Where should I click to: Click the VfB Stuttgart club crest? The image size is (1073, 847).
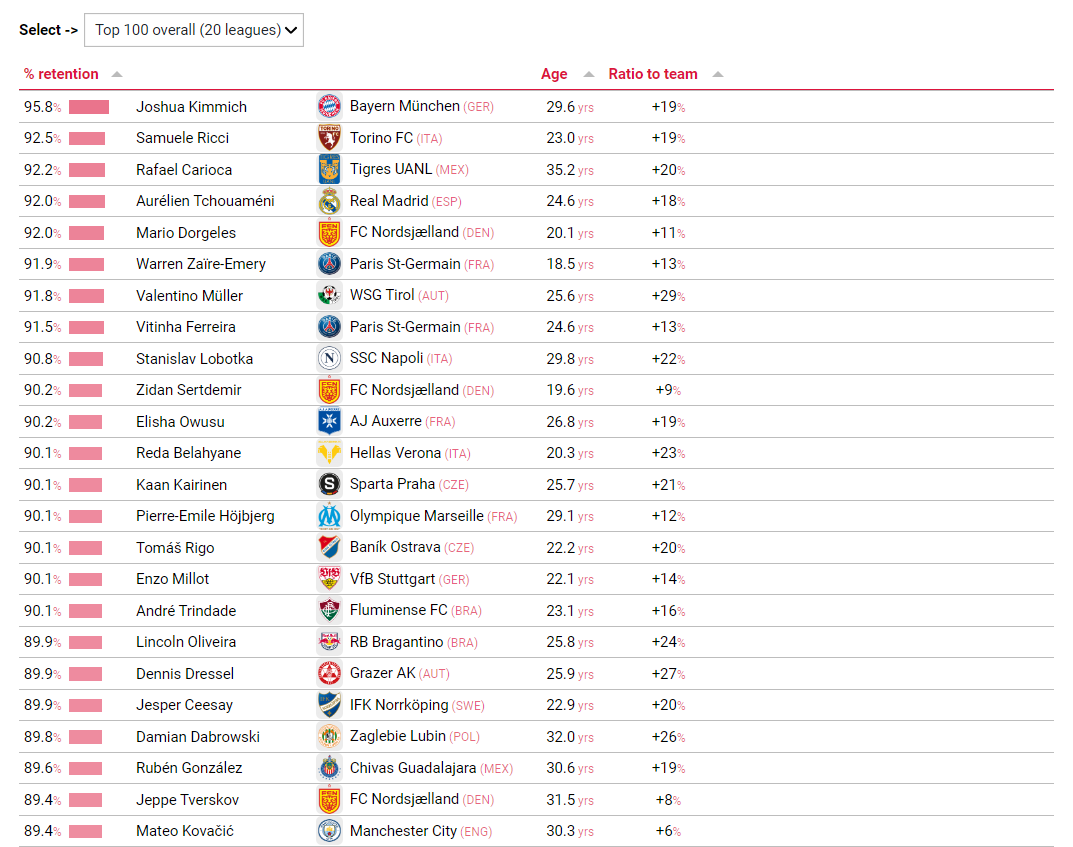pos(329,579)
